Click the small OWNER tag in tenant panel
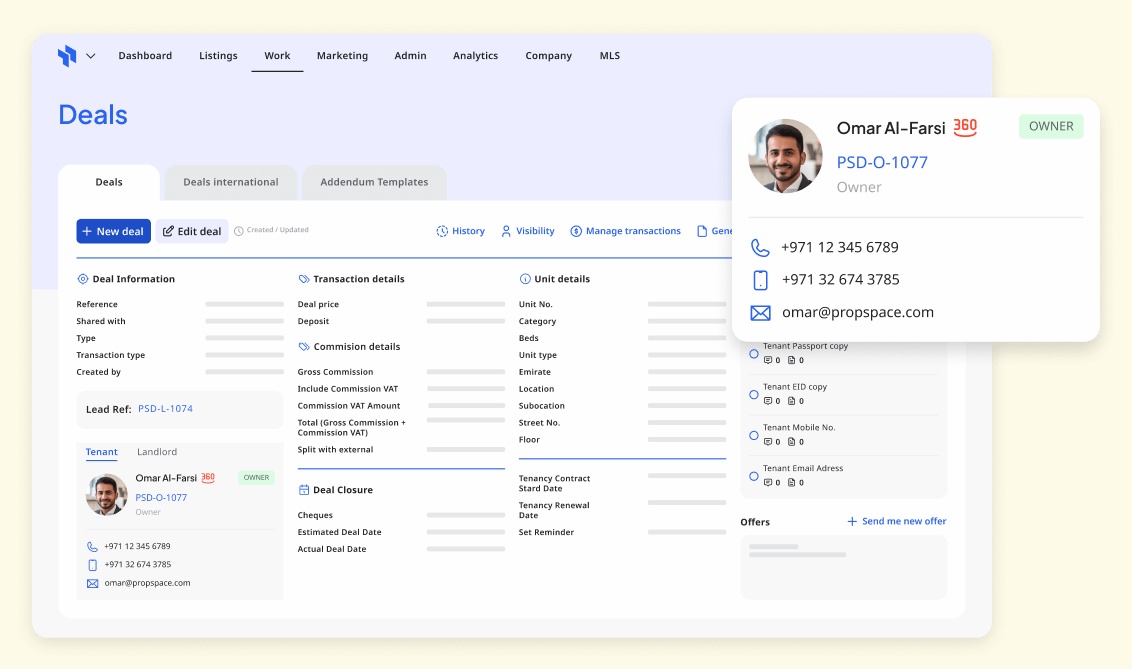Screen dimensions: 1132x669 coord(256,477)
